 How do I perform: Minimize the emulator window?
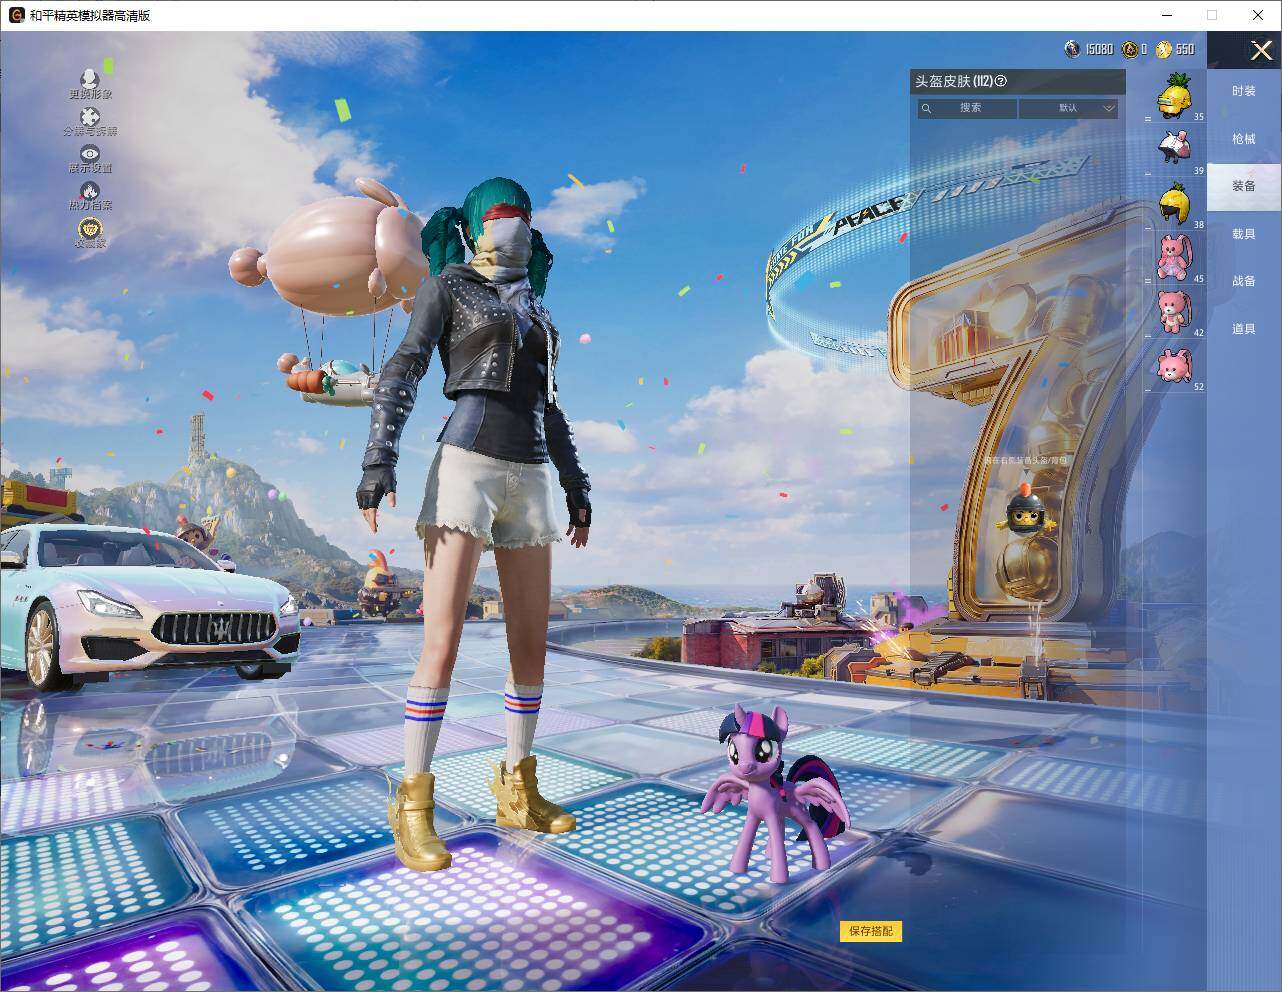(x=1167, y=15)
